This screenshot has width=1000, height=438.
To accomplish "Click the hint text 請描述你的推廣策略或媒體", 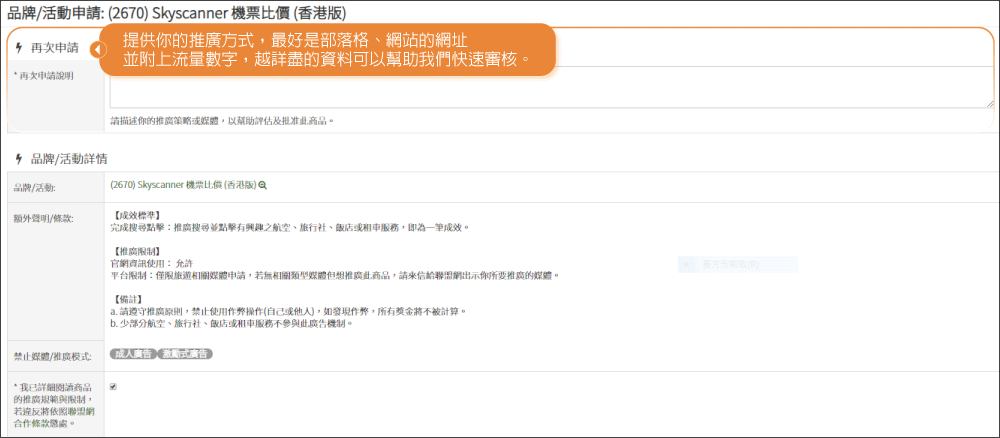I will [223, 120].
